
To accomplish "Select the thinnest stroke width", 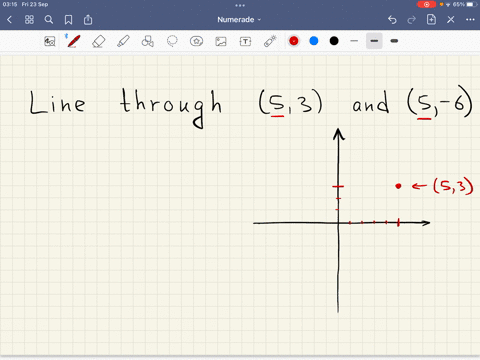I will 354,41.
